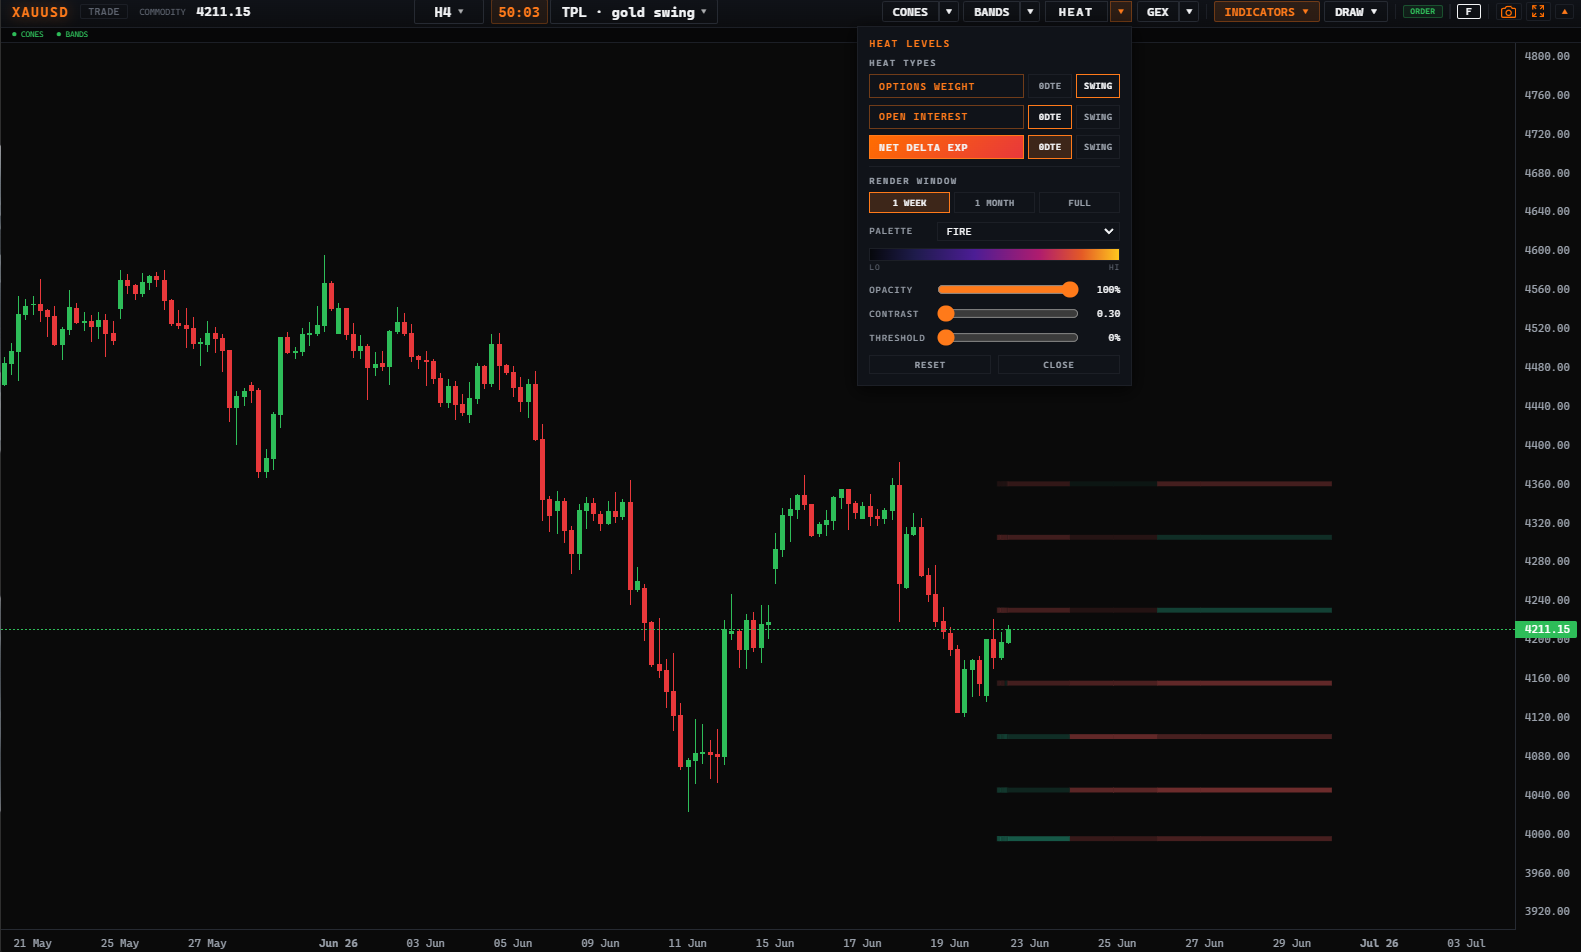The image size is (1581, 952).
Task: Click the CONES legend indicator
Action: 28,34
